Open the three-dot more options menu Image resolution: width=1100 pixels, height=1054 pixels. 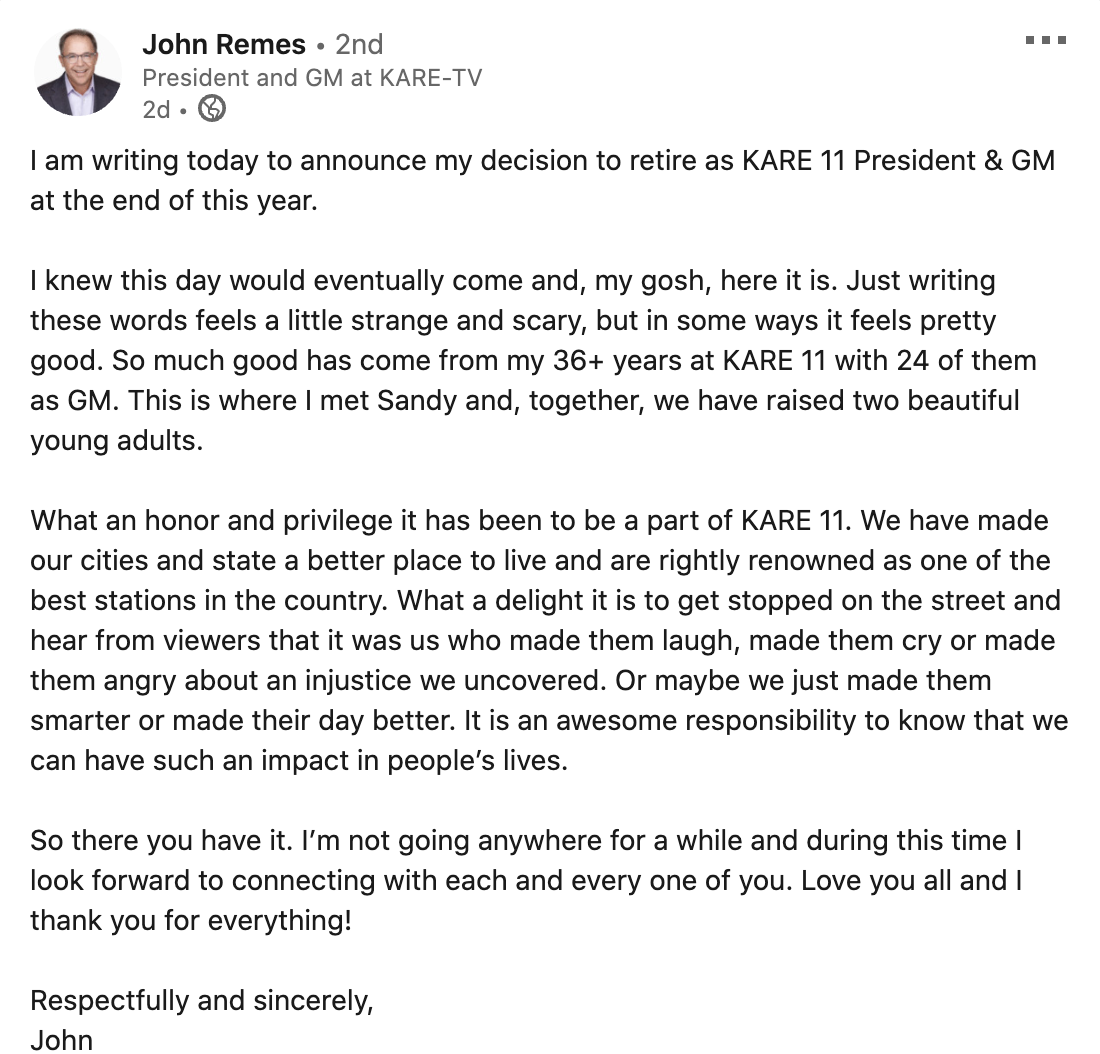[x=1045, y=40]
